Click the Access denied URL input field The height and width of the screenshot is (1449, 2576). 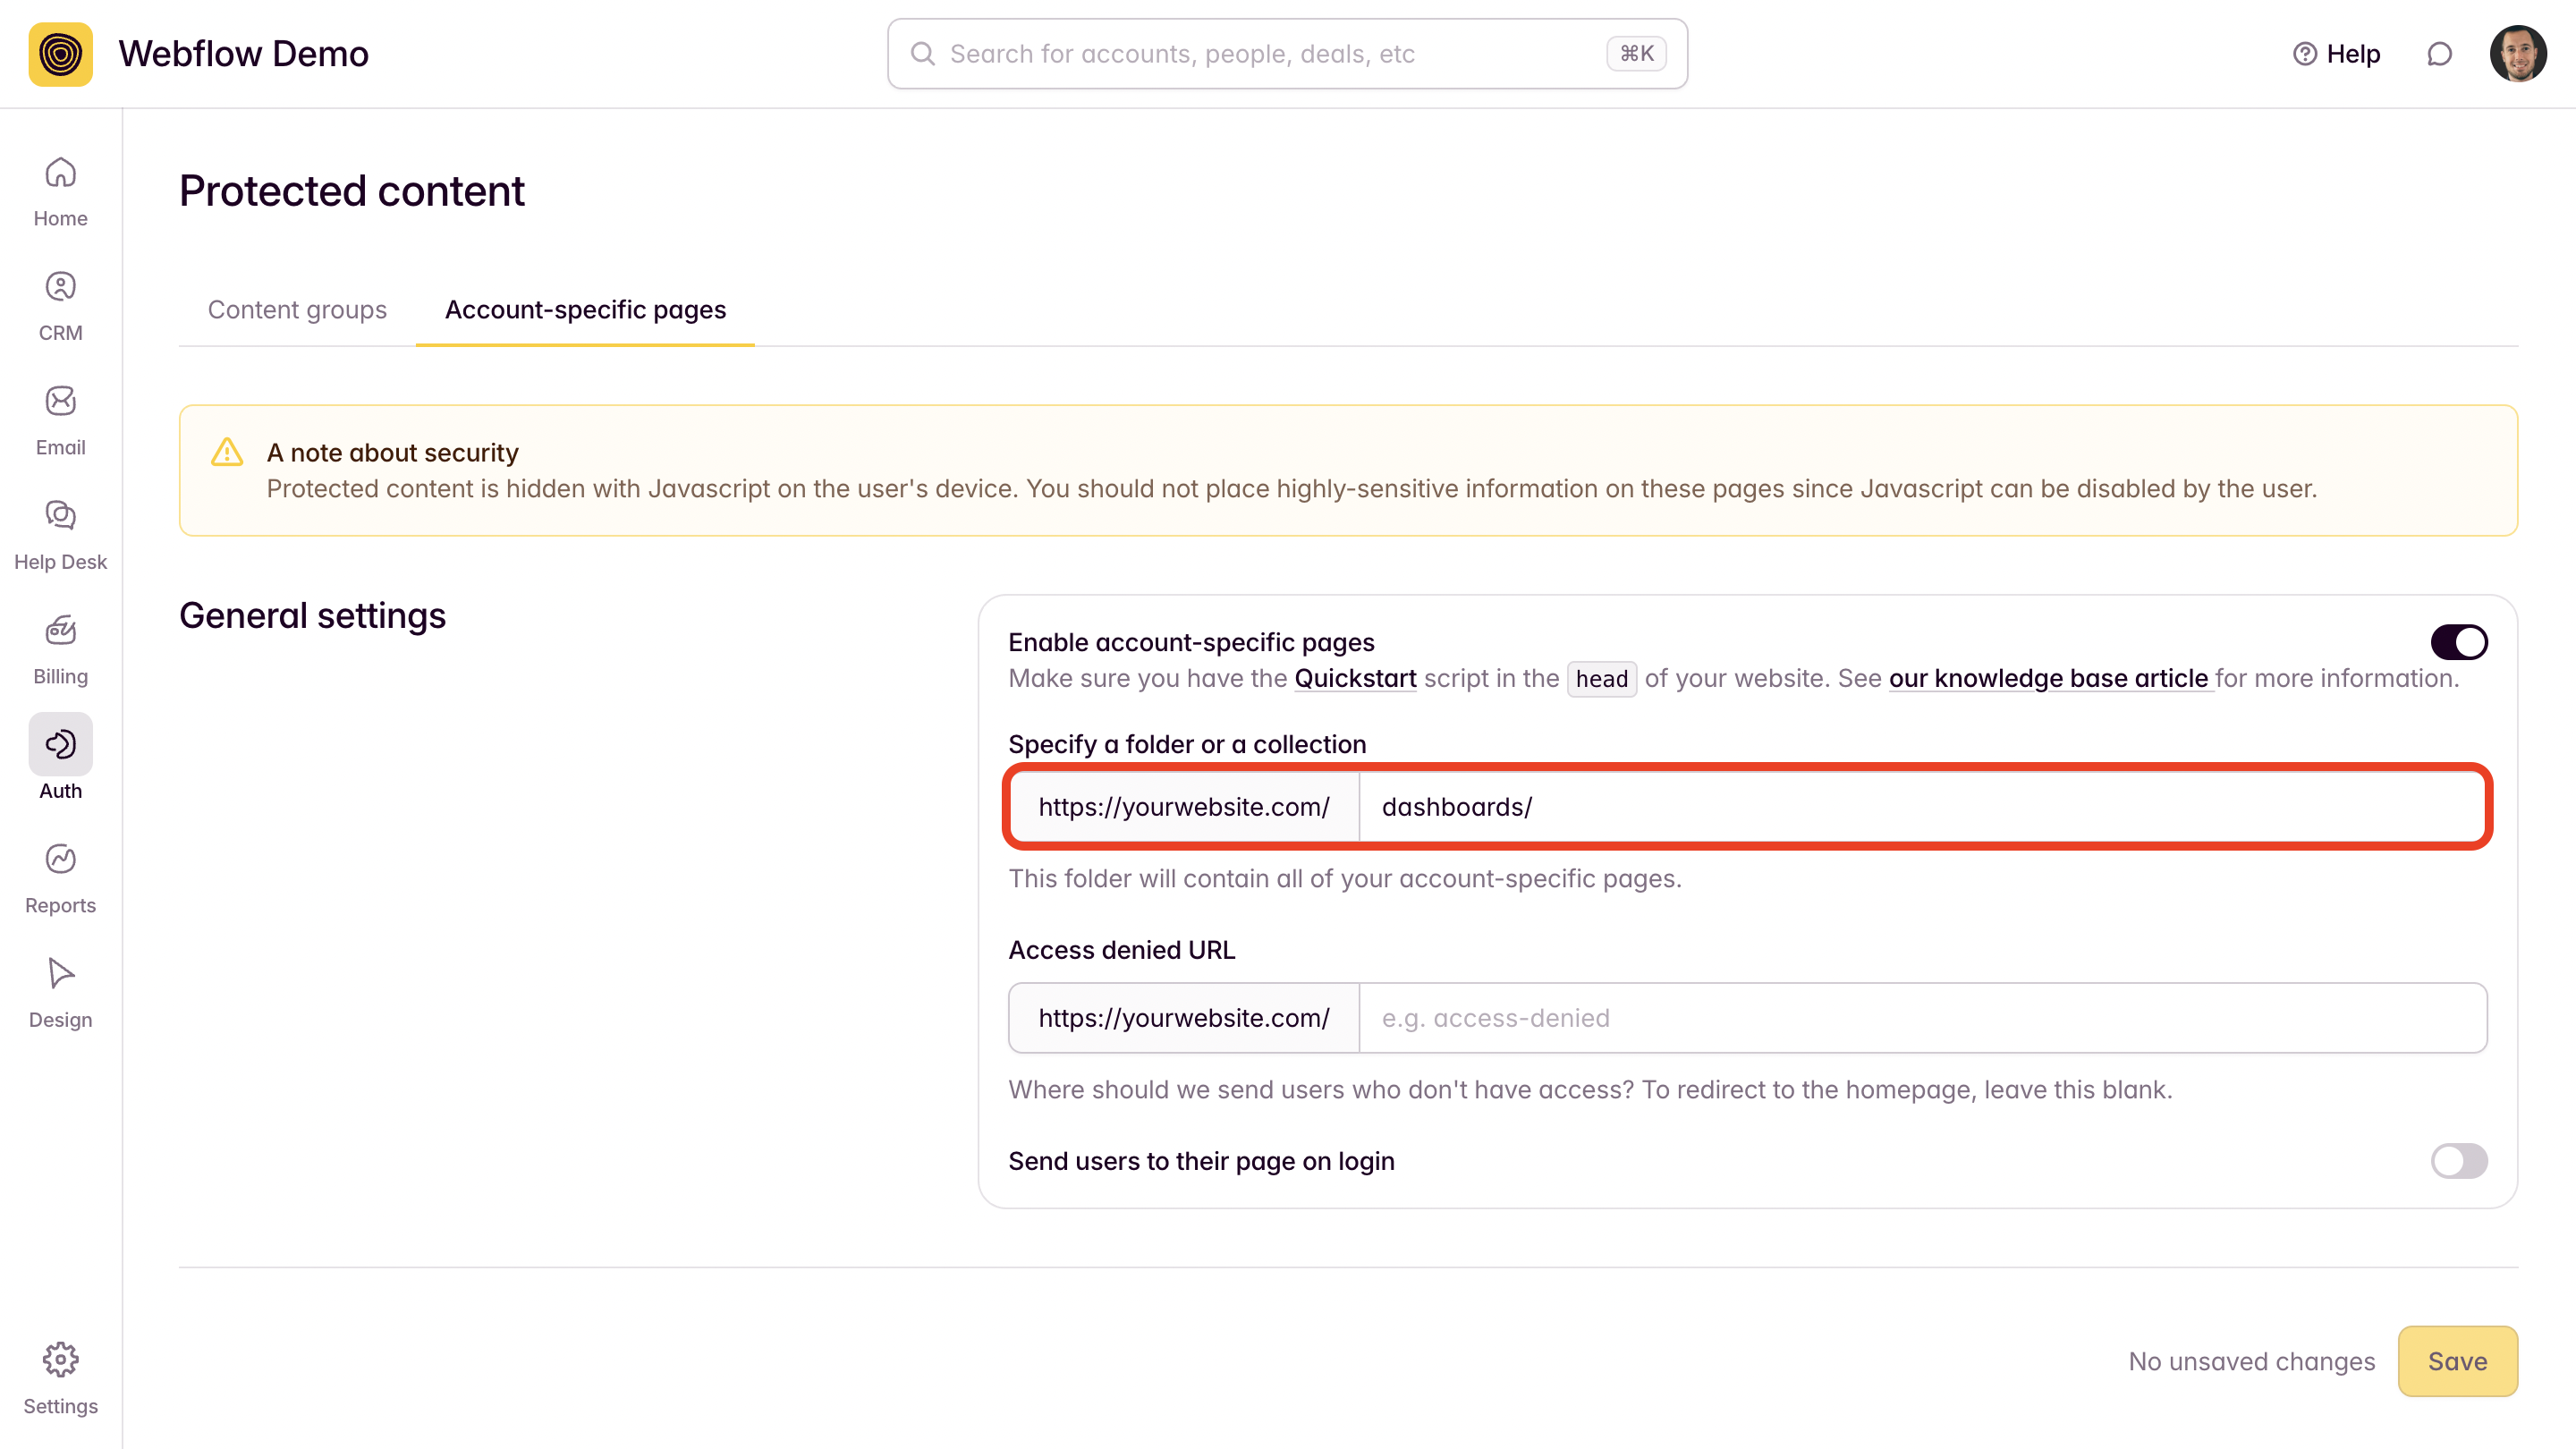tap(1921, 1018)
